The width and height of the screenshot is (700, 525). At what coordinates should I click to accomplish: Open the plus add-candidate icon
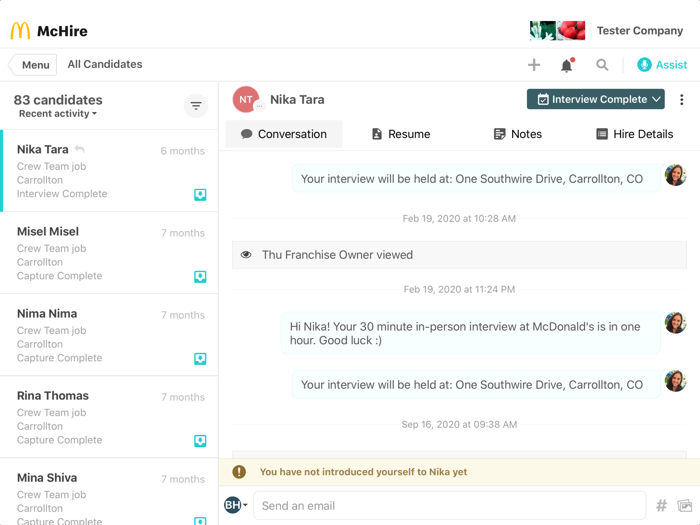(534, 65)
